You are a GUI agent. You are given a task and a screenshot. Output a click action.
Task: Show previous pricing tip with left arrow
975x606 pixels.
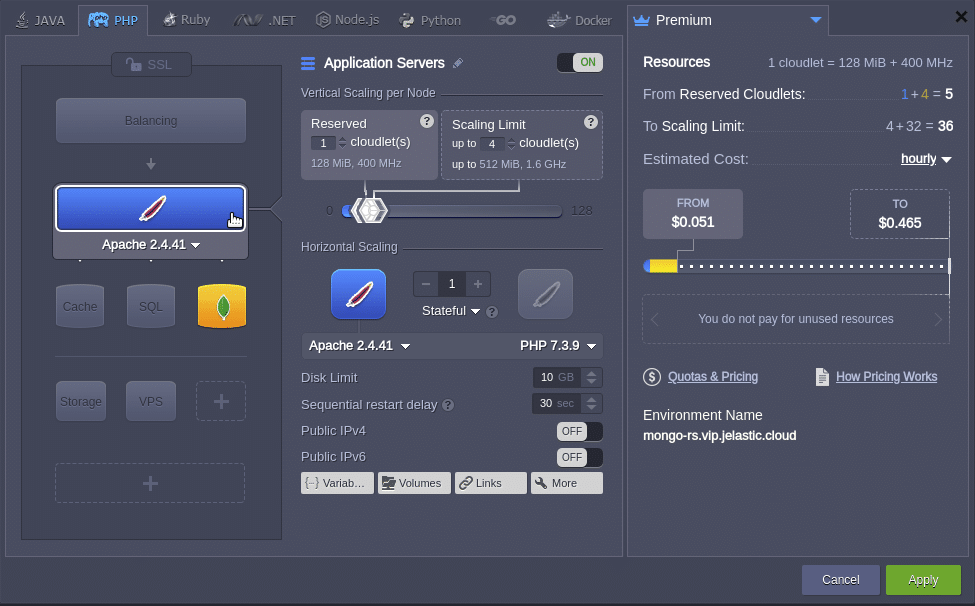click(x=655, y=319)
